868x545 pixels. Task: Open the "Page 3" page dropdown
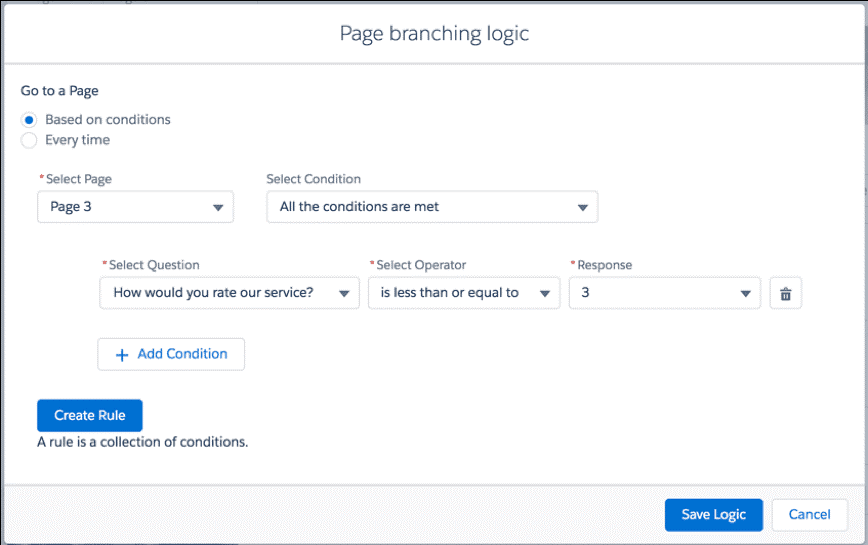135,207
